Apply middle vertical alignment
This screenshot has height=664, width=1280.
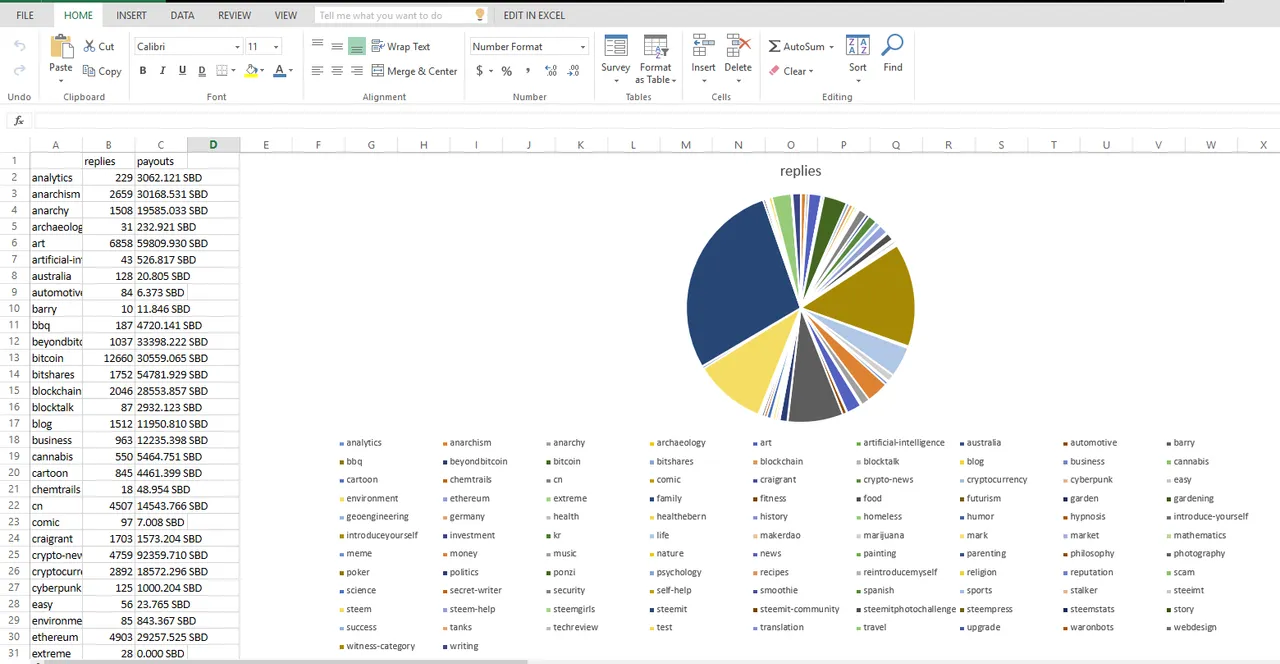pyautogui.click(x=337, y=46)
